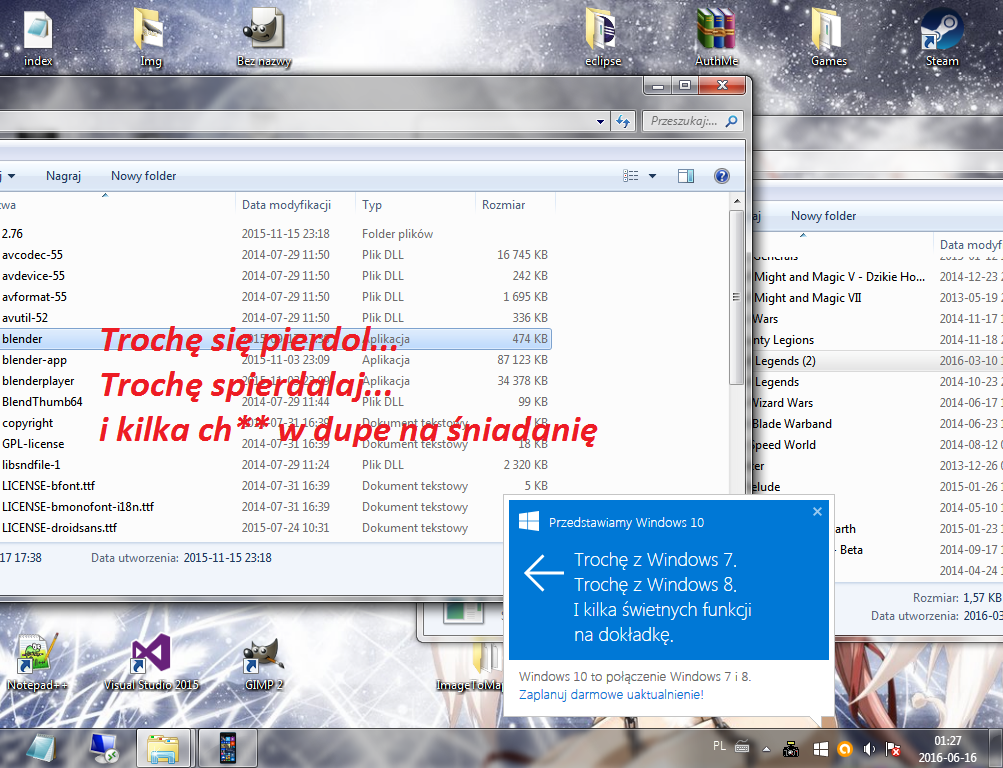Select the avcodec-55 file
Image resolution: width=1003 pixels, height=768 pixels.
coord(275,255)
